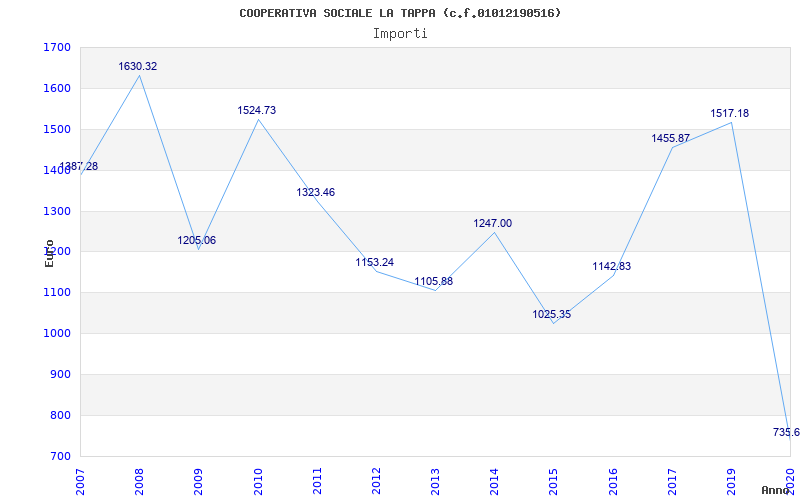800x500 pixels.
Task: Click the 1205.06 data label
Action: coord(197,240)
